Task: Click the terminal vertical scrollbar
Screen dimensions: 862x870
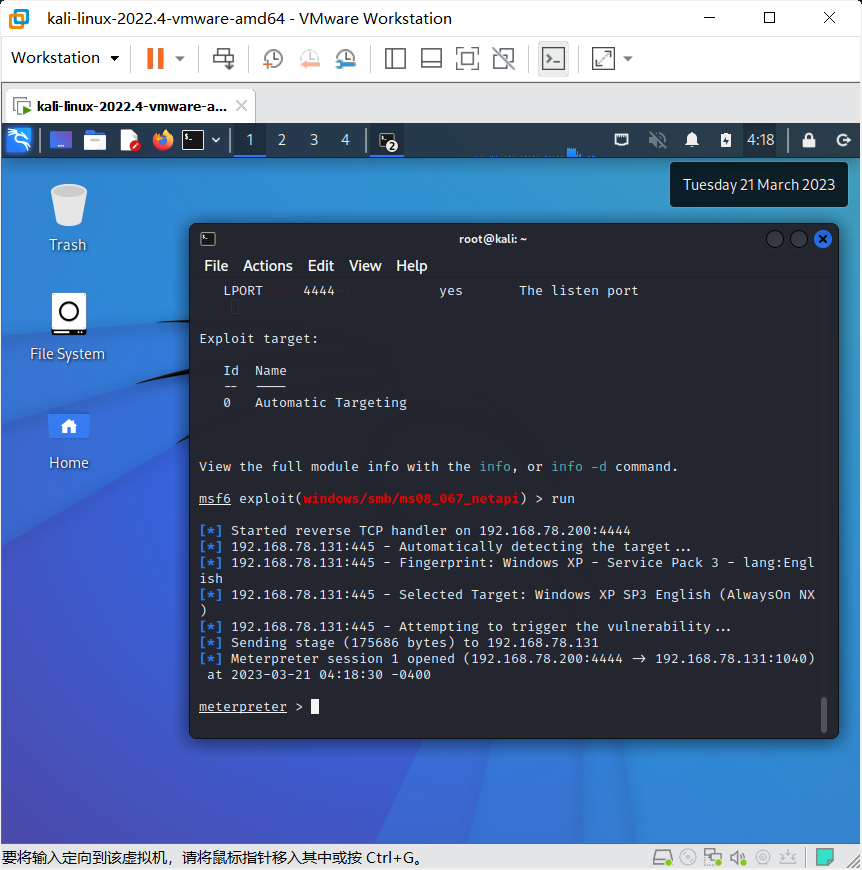Action: [x=824, y=715]
